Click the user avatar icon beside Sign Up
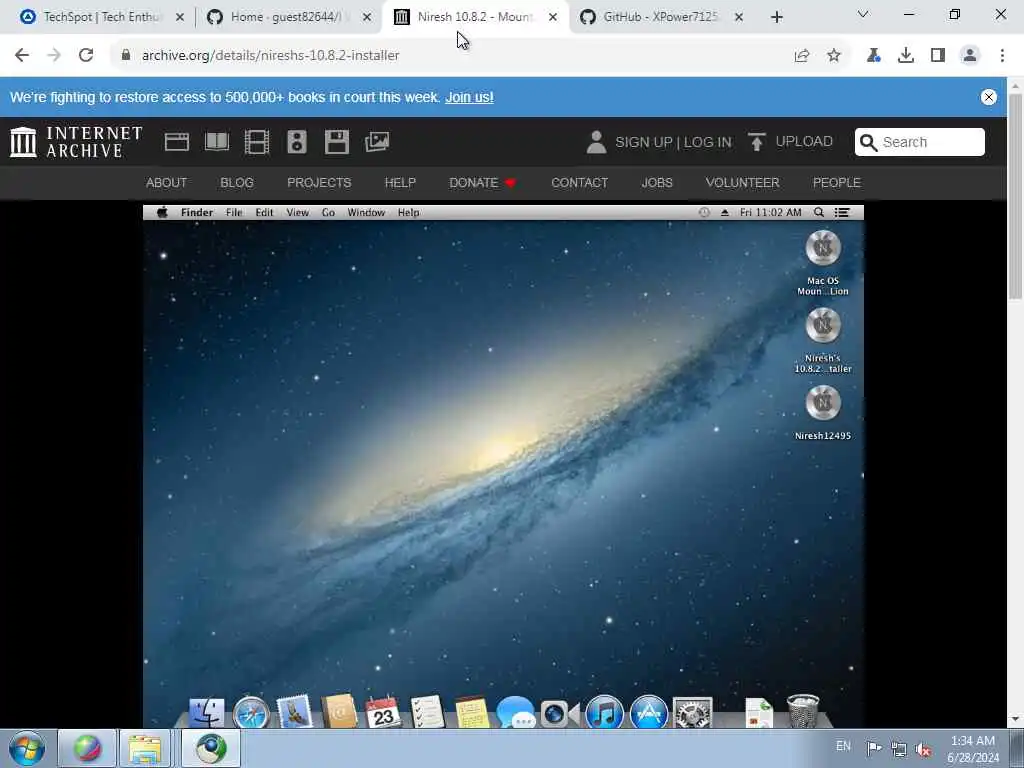This screenshot has height=768, width=1024. pos(596,142)
